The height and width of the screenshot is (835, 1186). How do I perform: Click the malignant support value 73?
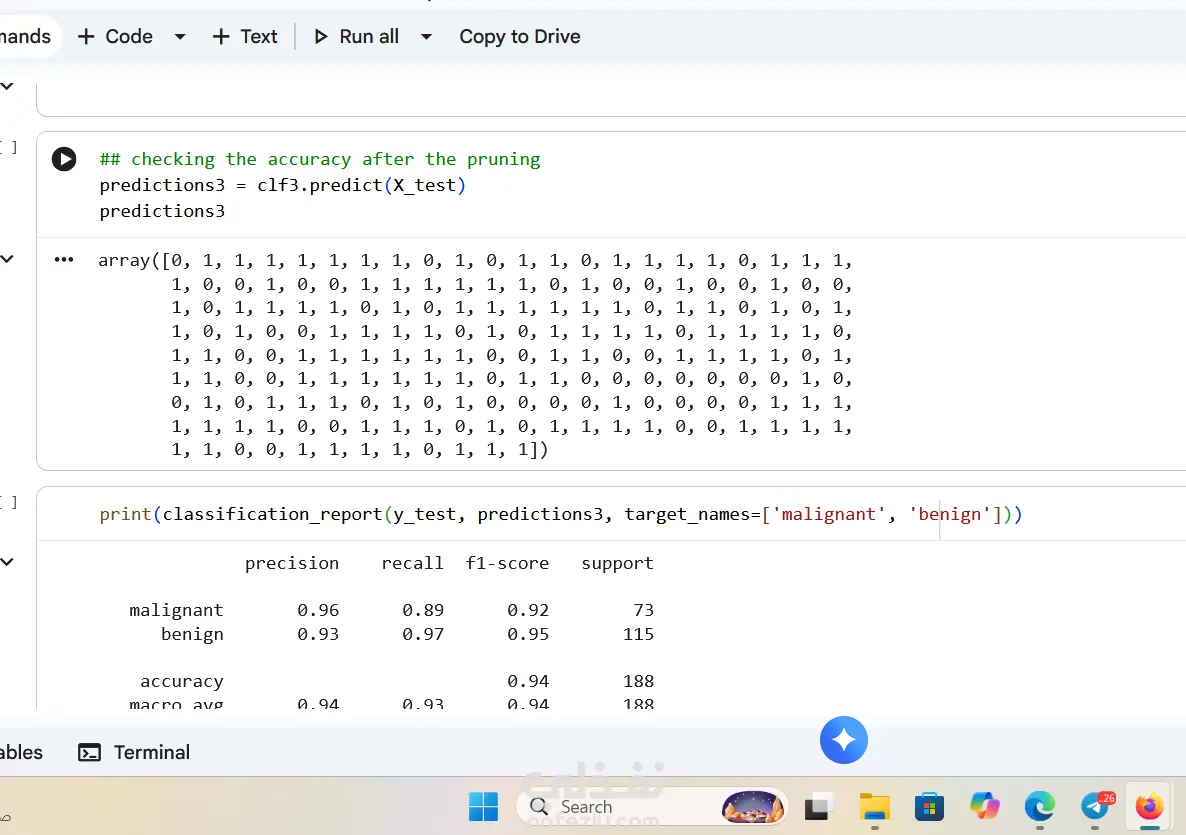[644, 610]
